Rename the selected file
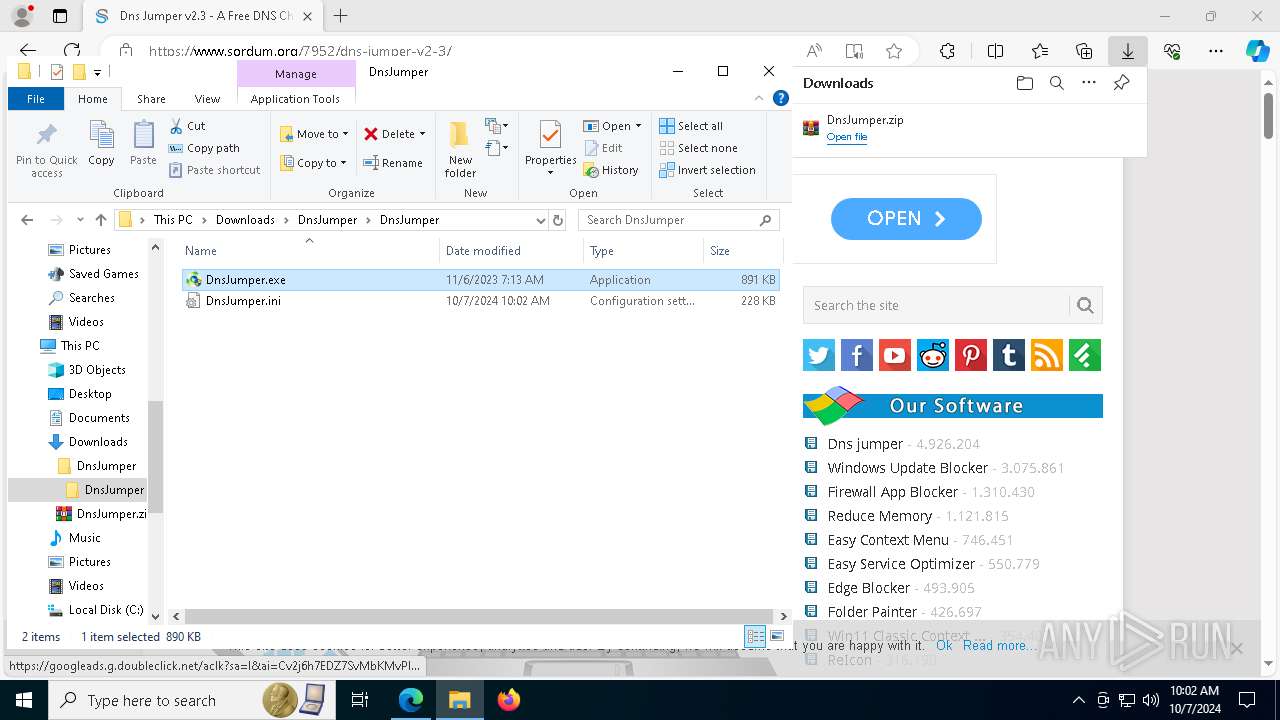Image resolution: width=1280 pixels, height=720 pixels. 393,163
